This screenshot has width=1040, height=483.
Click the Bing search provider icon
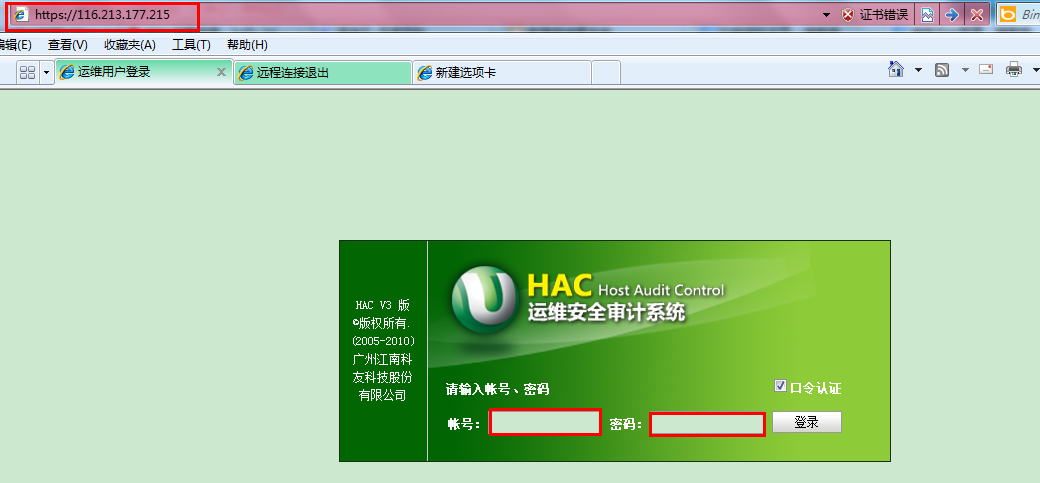click(x=1008, y=14)
